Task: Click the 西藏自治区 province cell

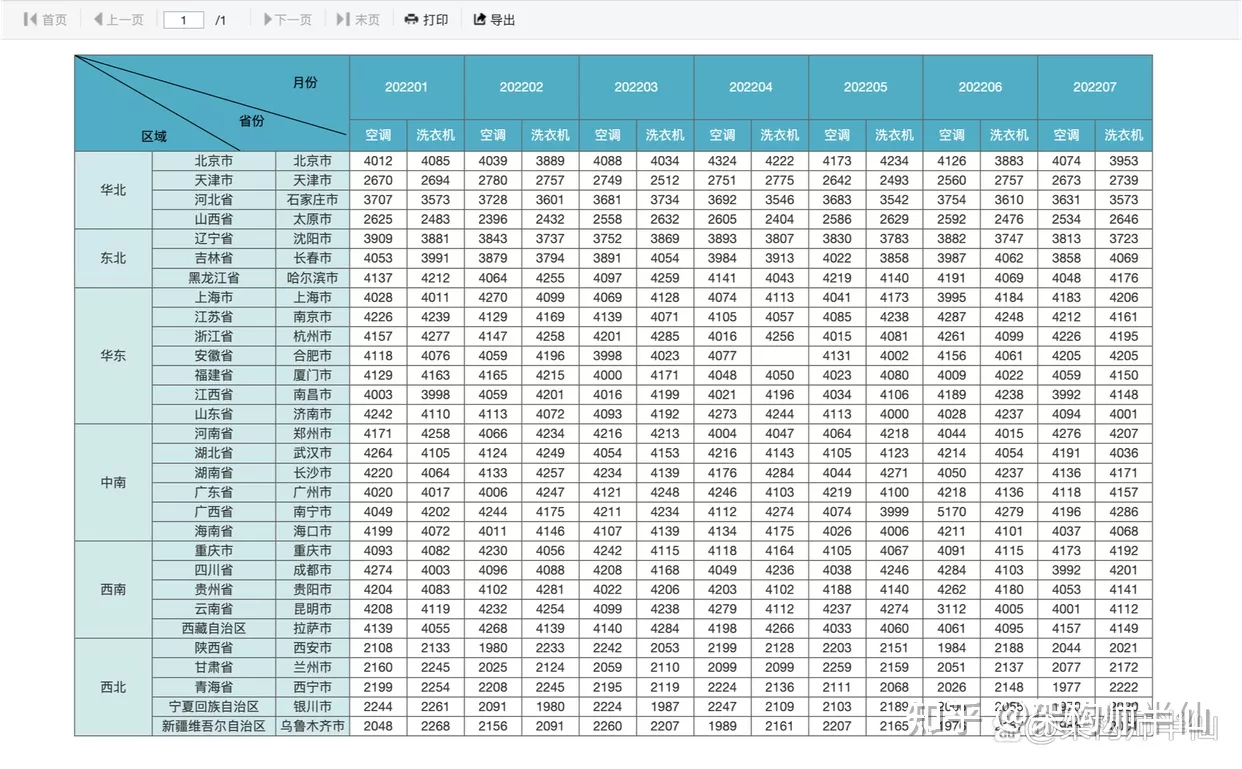Action: pyautogui.click(x=214, y=628)
